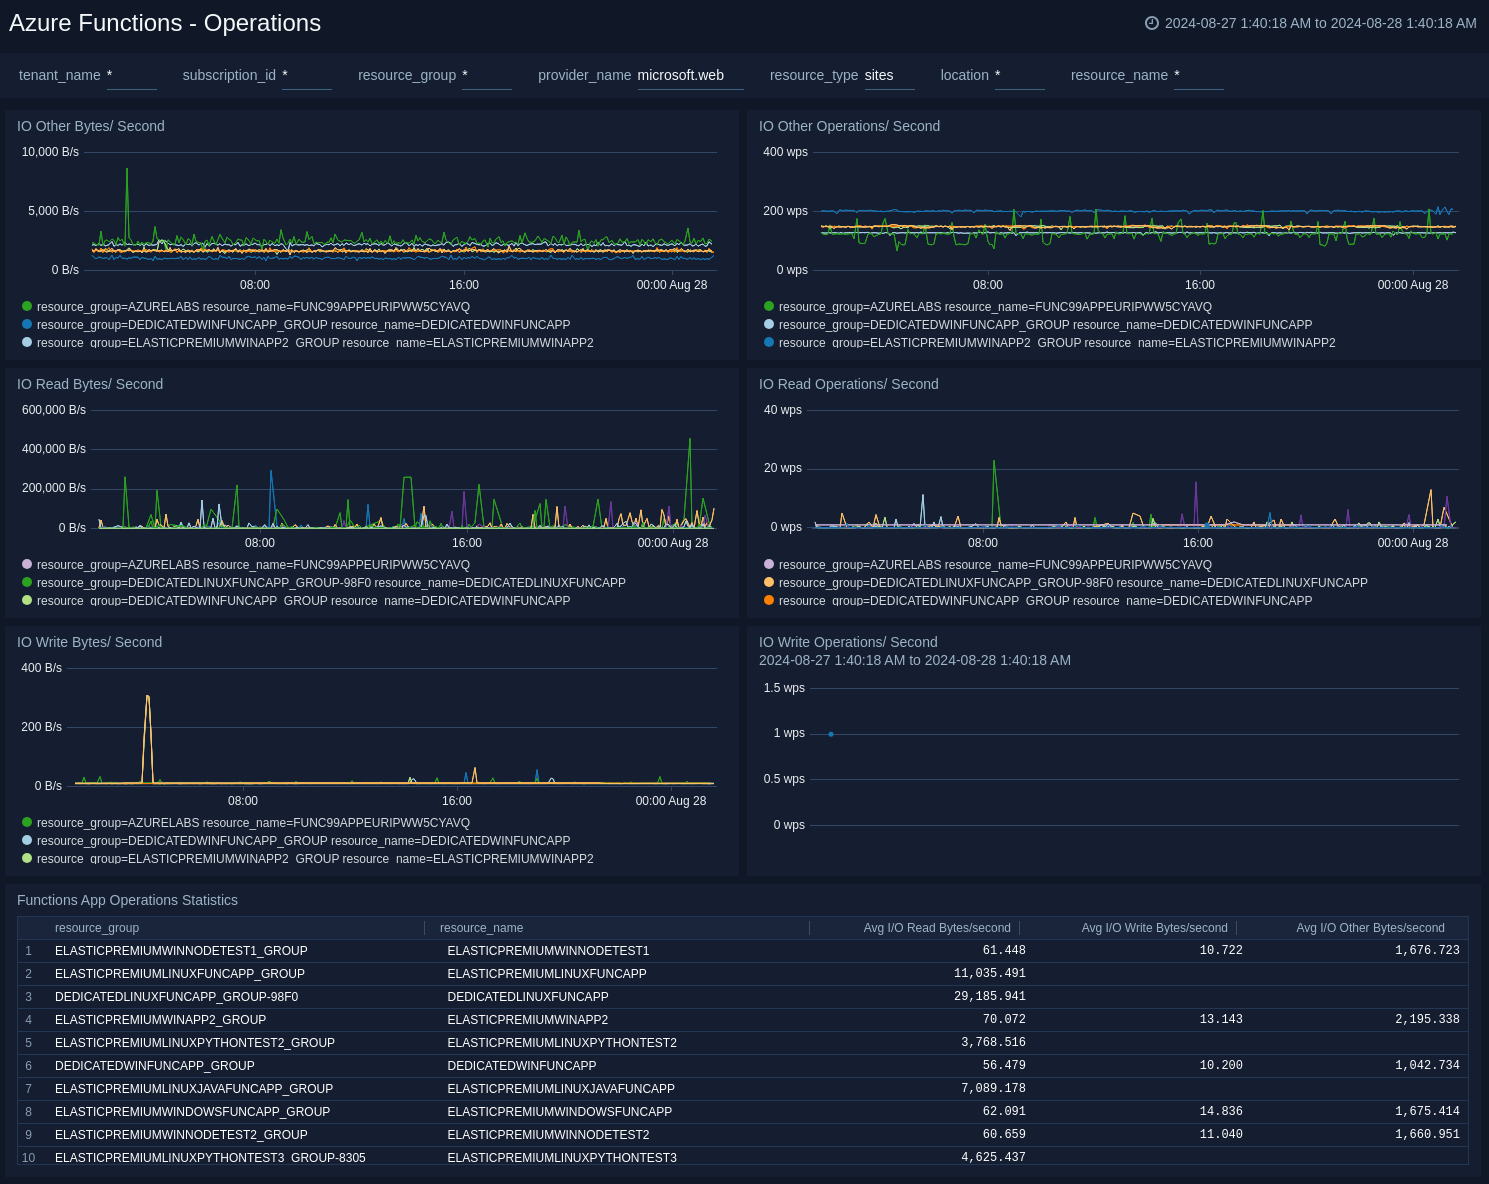
Task: Edit the resource_name filter field
Action: (x=1199, y=75)
